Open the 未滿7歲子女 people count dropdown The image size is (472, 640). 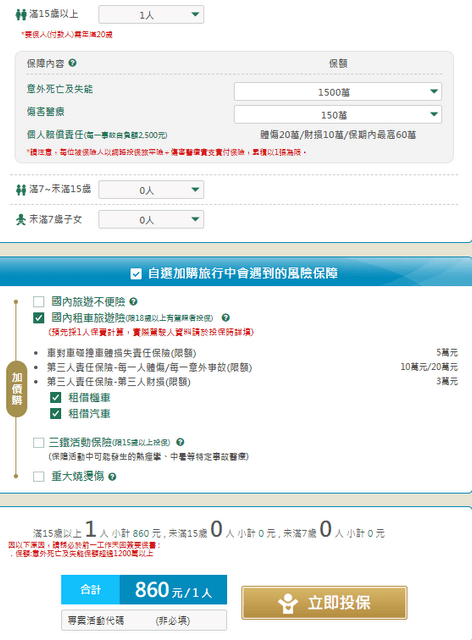[x=151, y=220]
